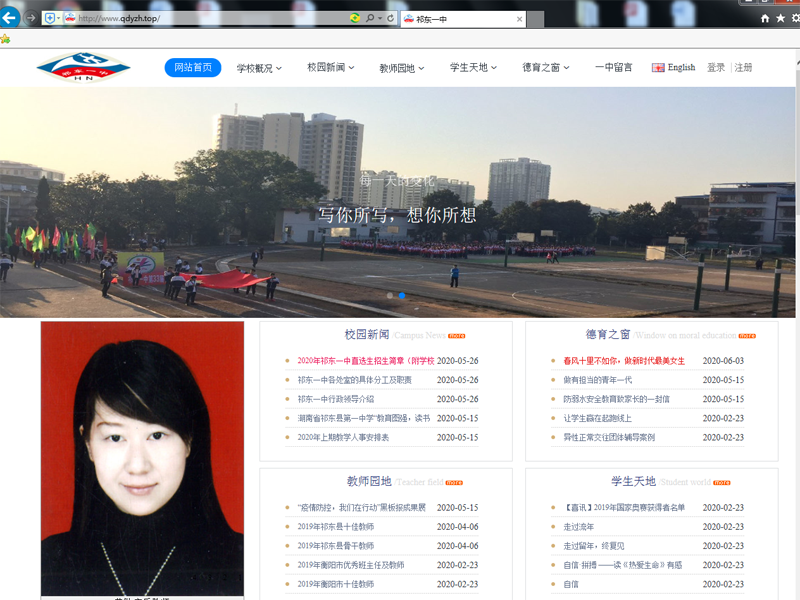This screenshot has height=600, width=800.
Task: Open 让学生赢在起跑线上 article
Action: click(x=597, y=418)
